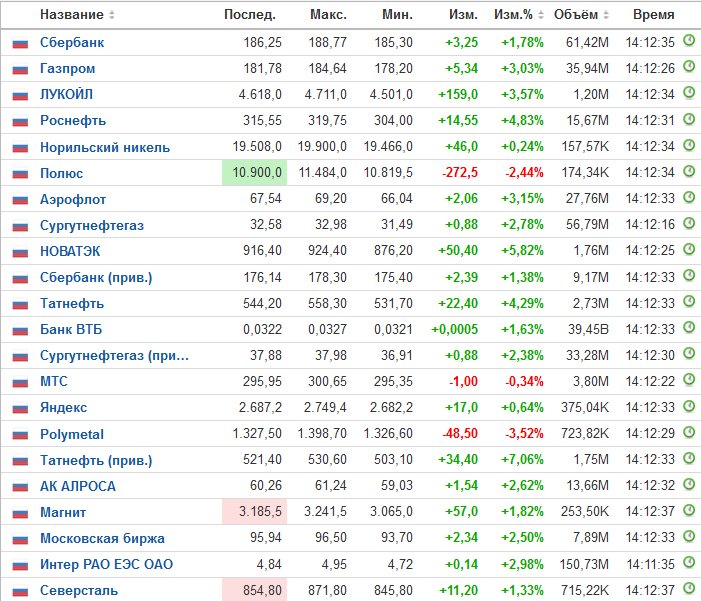
Task: Click the clock icon in Газпром row
Action: tap(689, 67)
